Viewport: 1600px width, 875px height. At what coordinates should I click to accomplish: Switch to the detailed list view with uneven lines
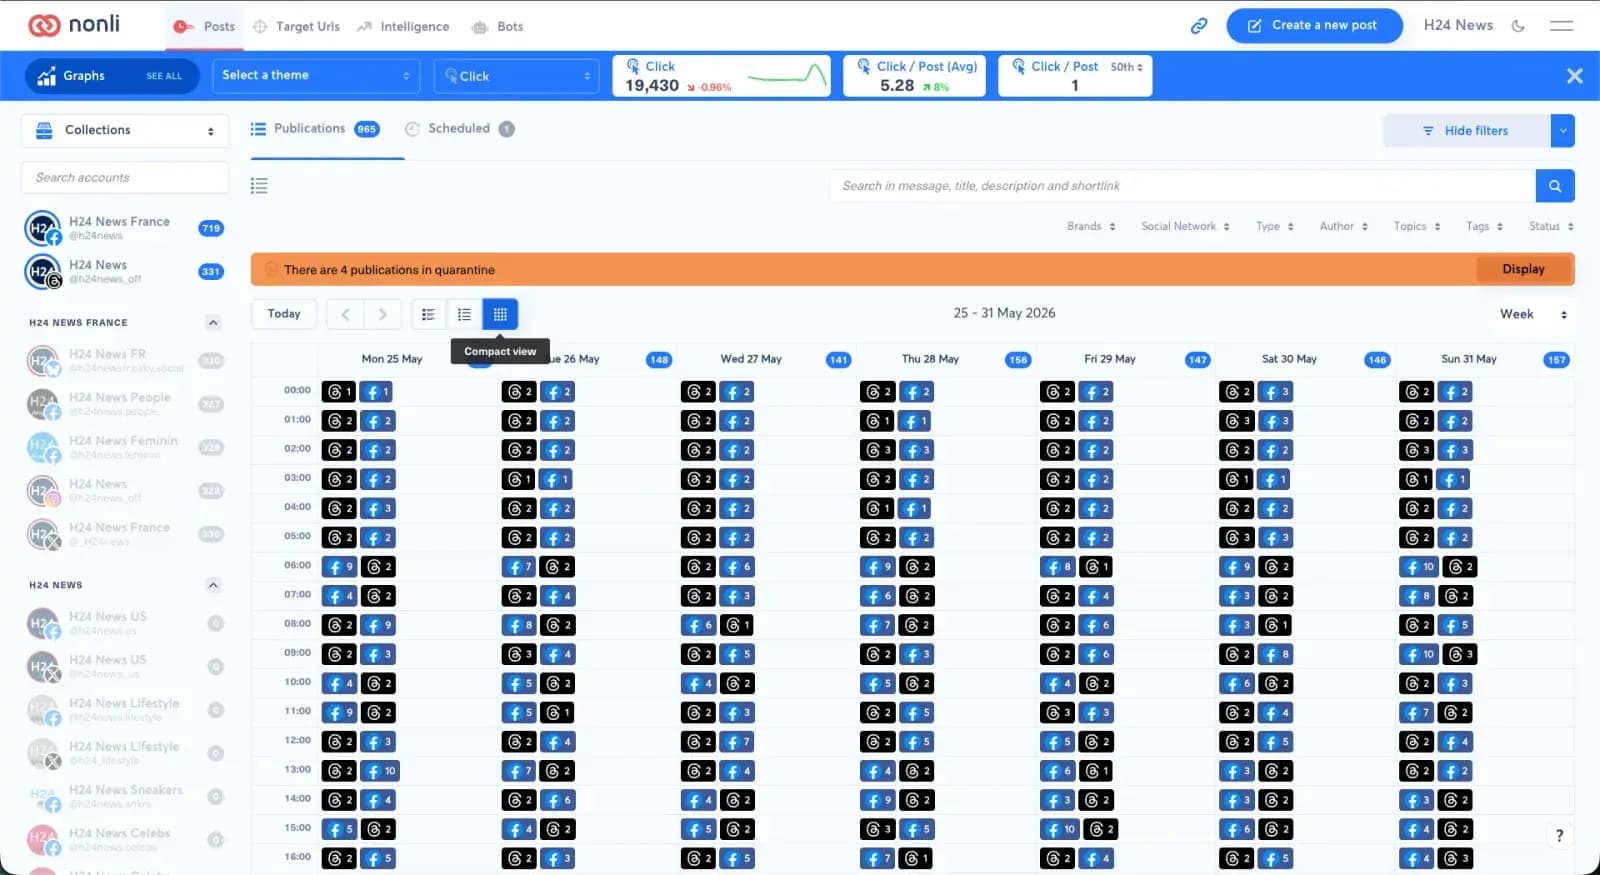coord(428,314)
